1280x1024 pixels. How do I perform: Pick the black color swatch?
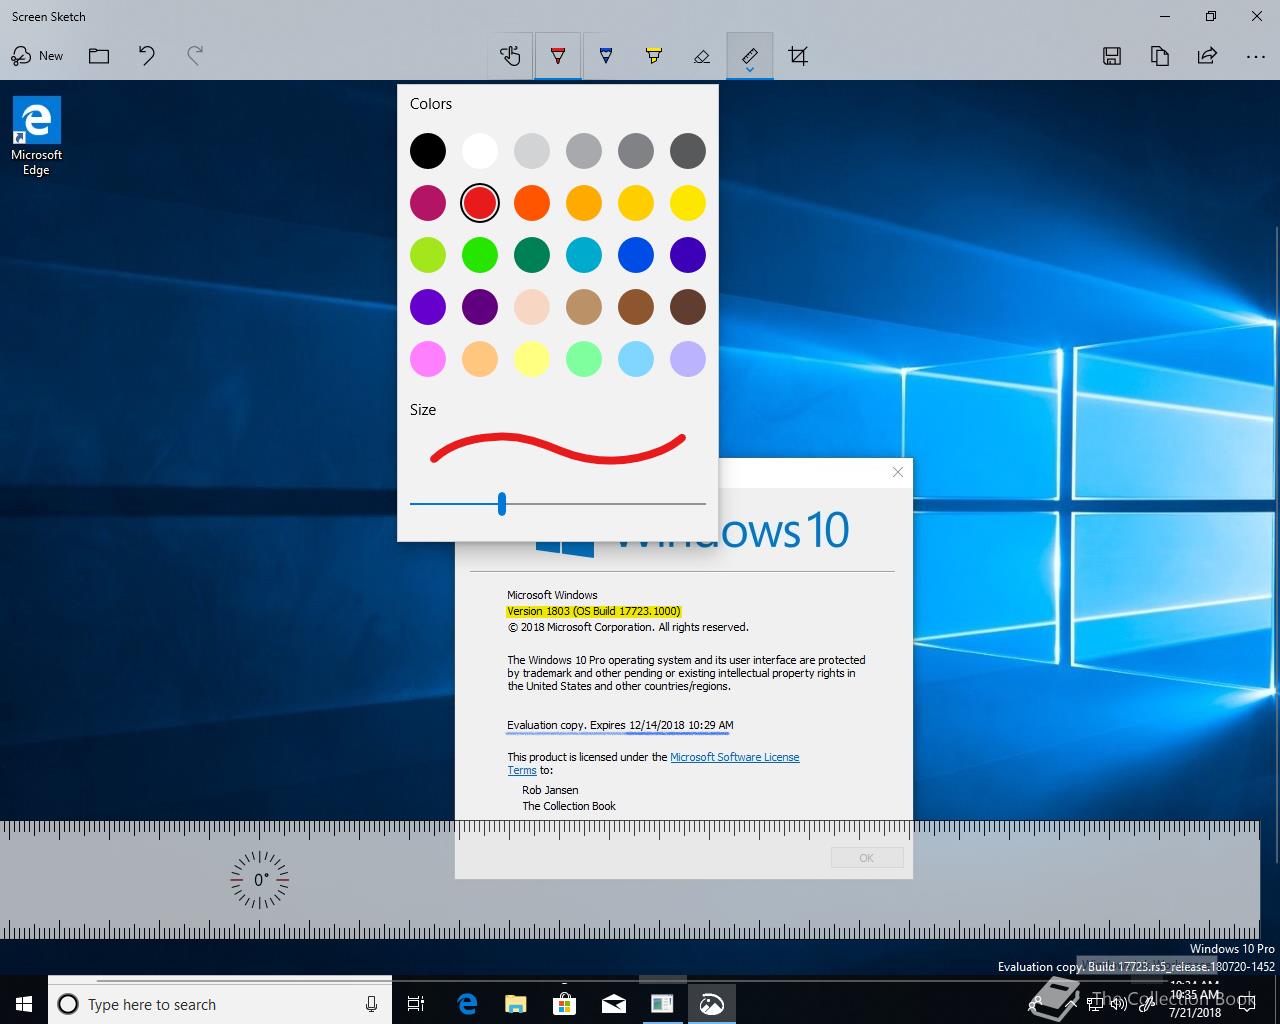pos(428,151)
